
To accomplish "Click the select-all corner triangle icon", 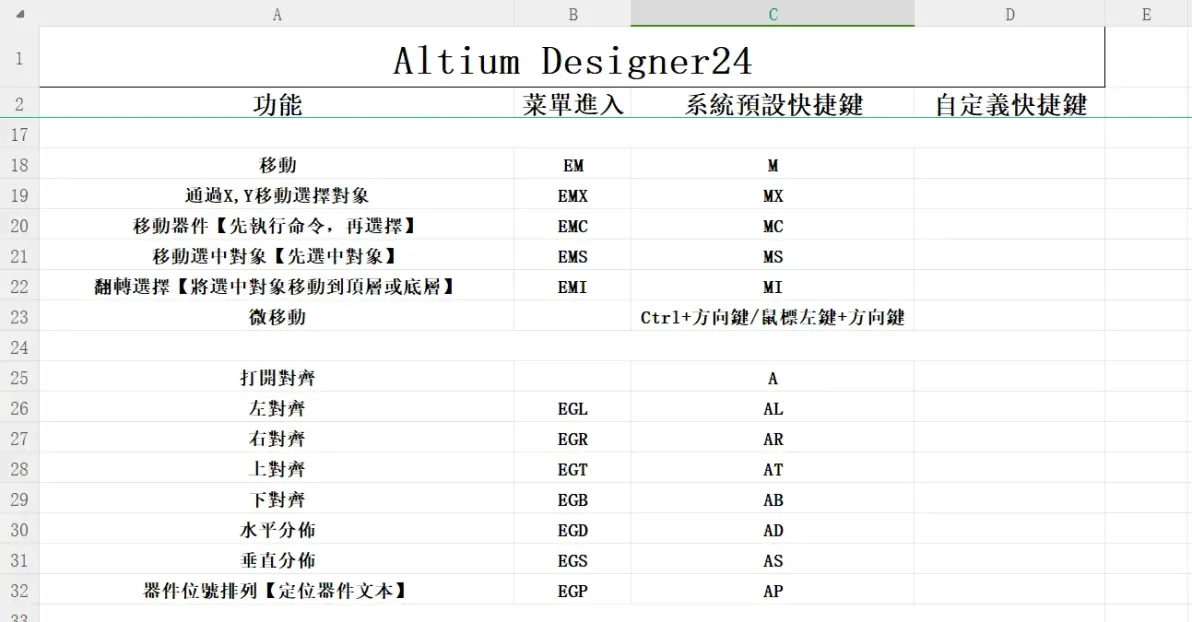I will [x=21, y=14].
